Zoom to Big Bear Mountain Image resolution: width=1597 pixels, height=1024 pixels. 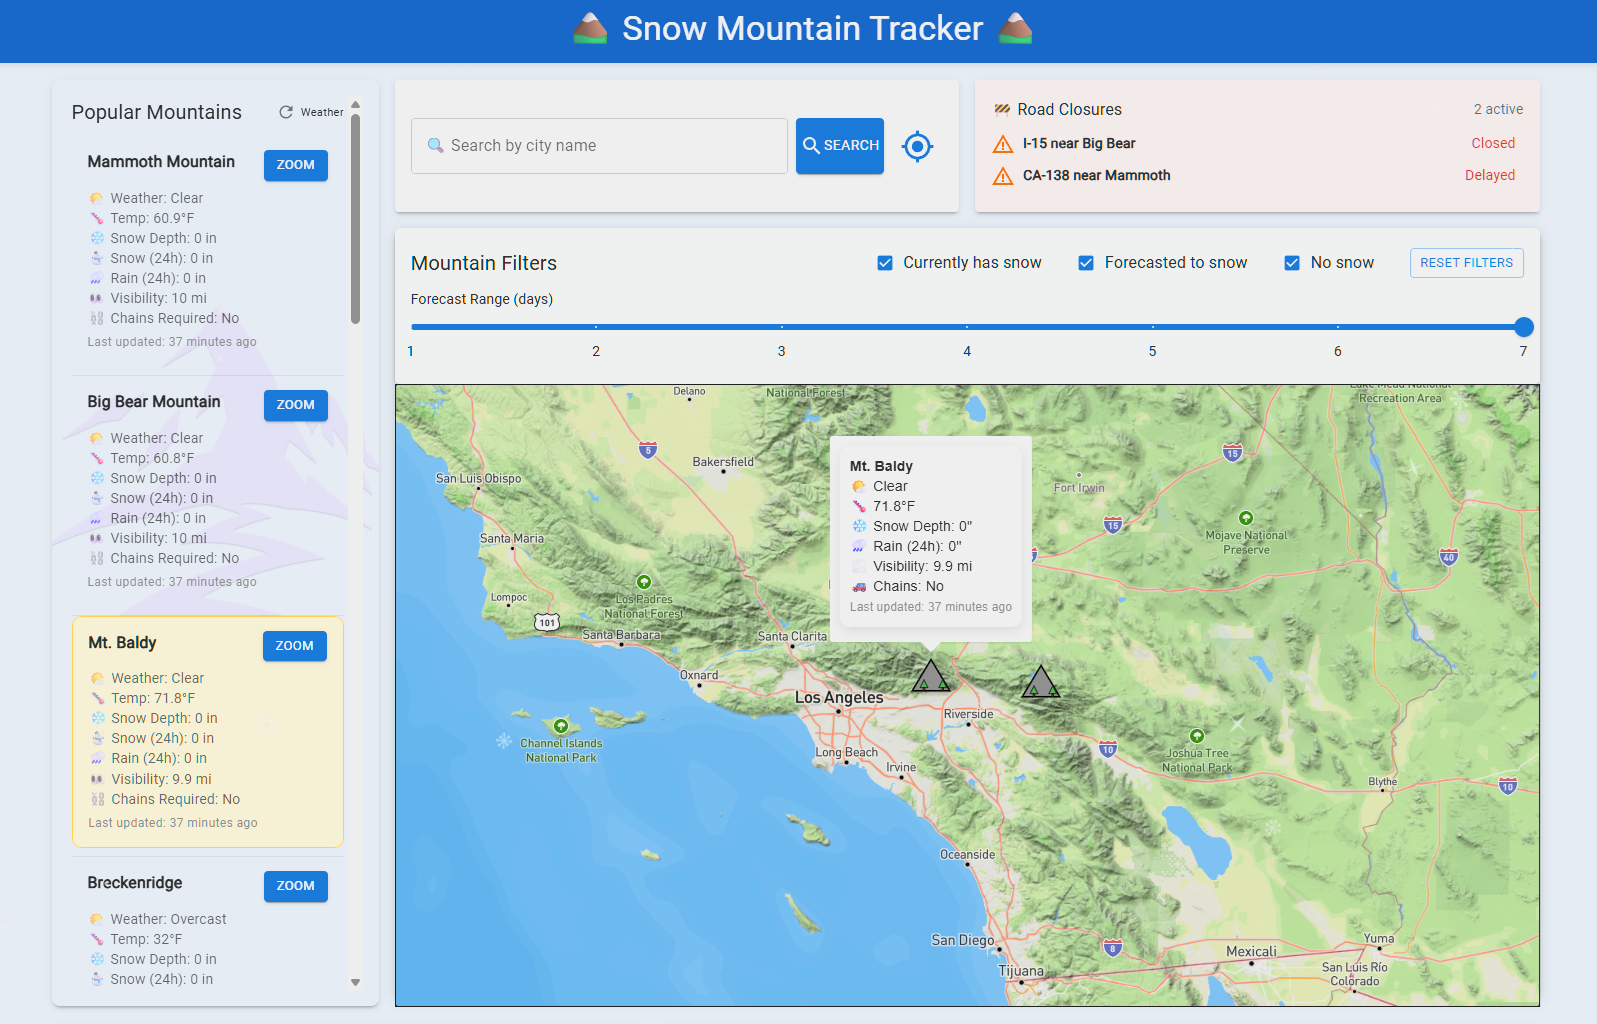pos(296,405)
